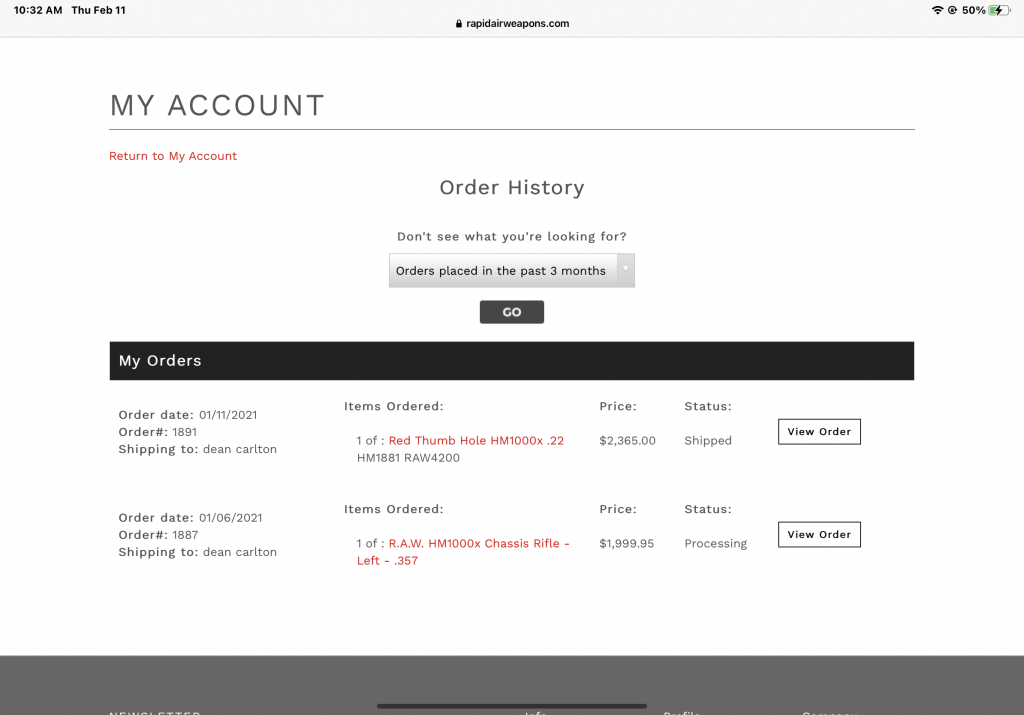Viewport: 1024px width, 715px height.
Task: Click the $2,365.00 price
Action: point(627,441)
